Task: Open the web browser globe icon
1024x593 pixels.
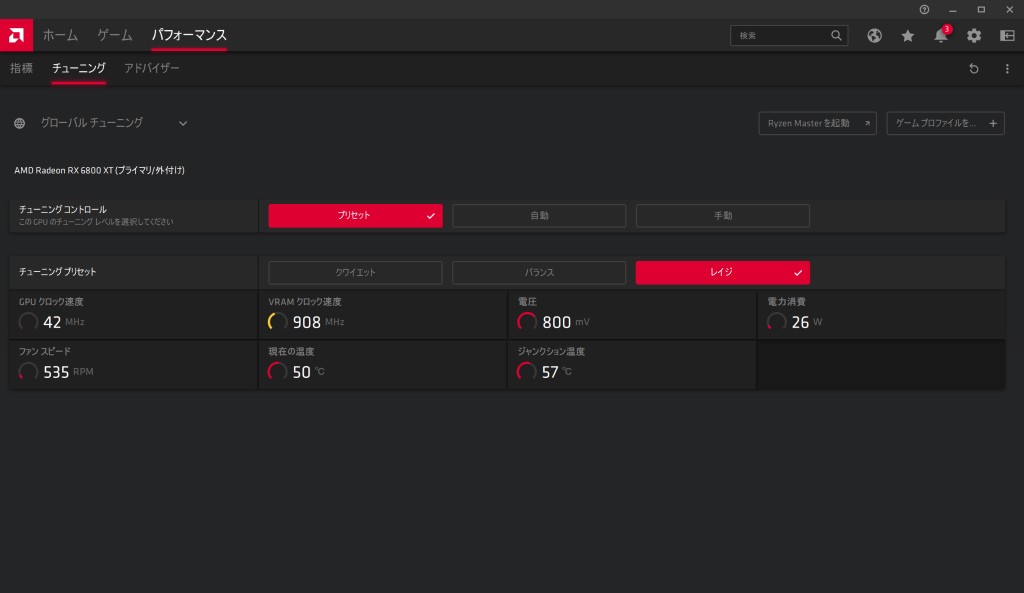Action: tap(874, 35)
